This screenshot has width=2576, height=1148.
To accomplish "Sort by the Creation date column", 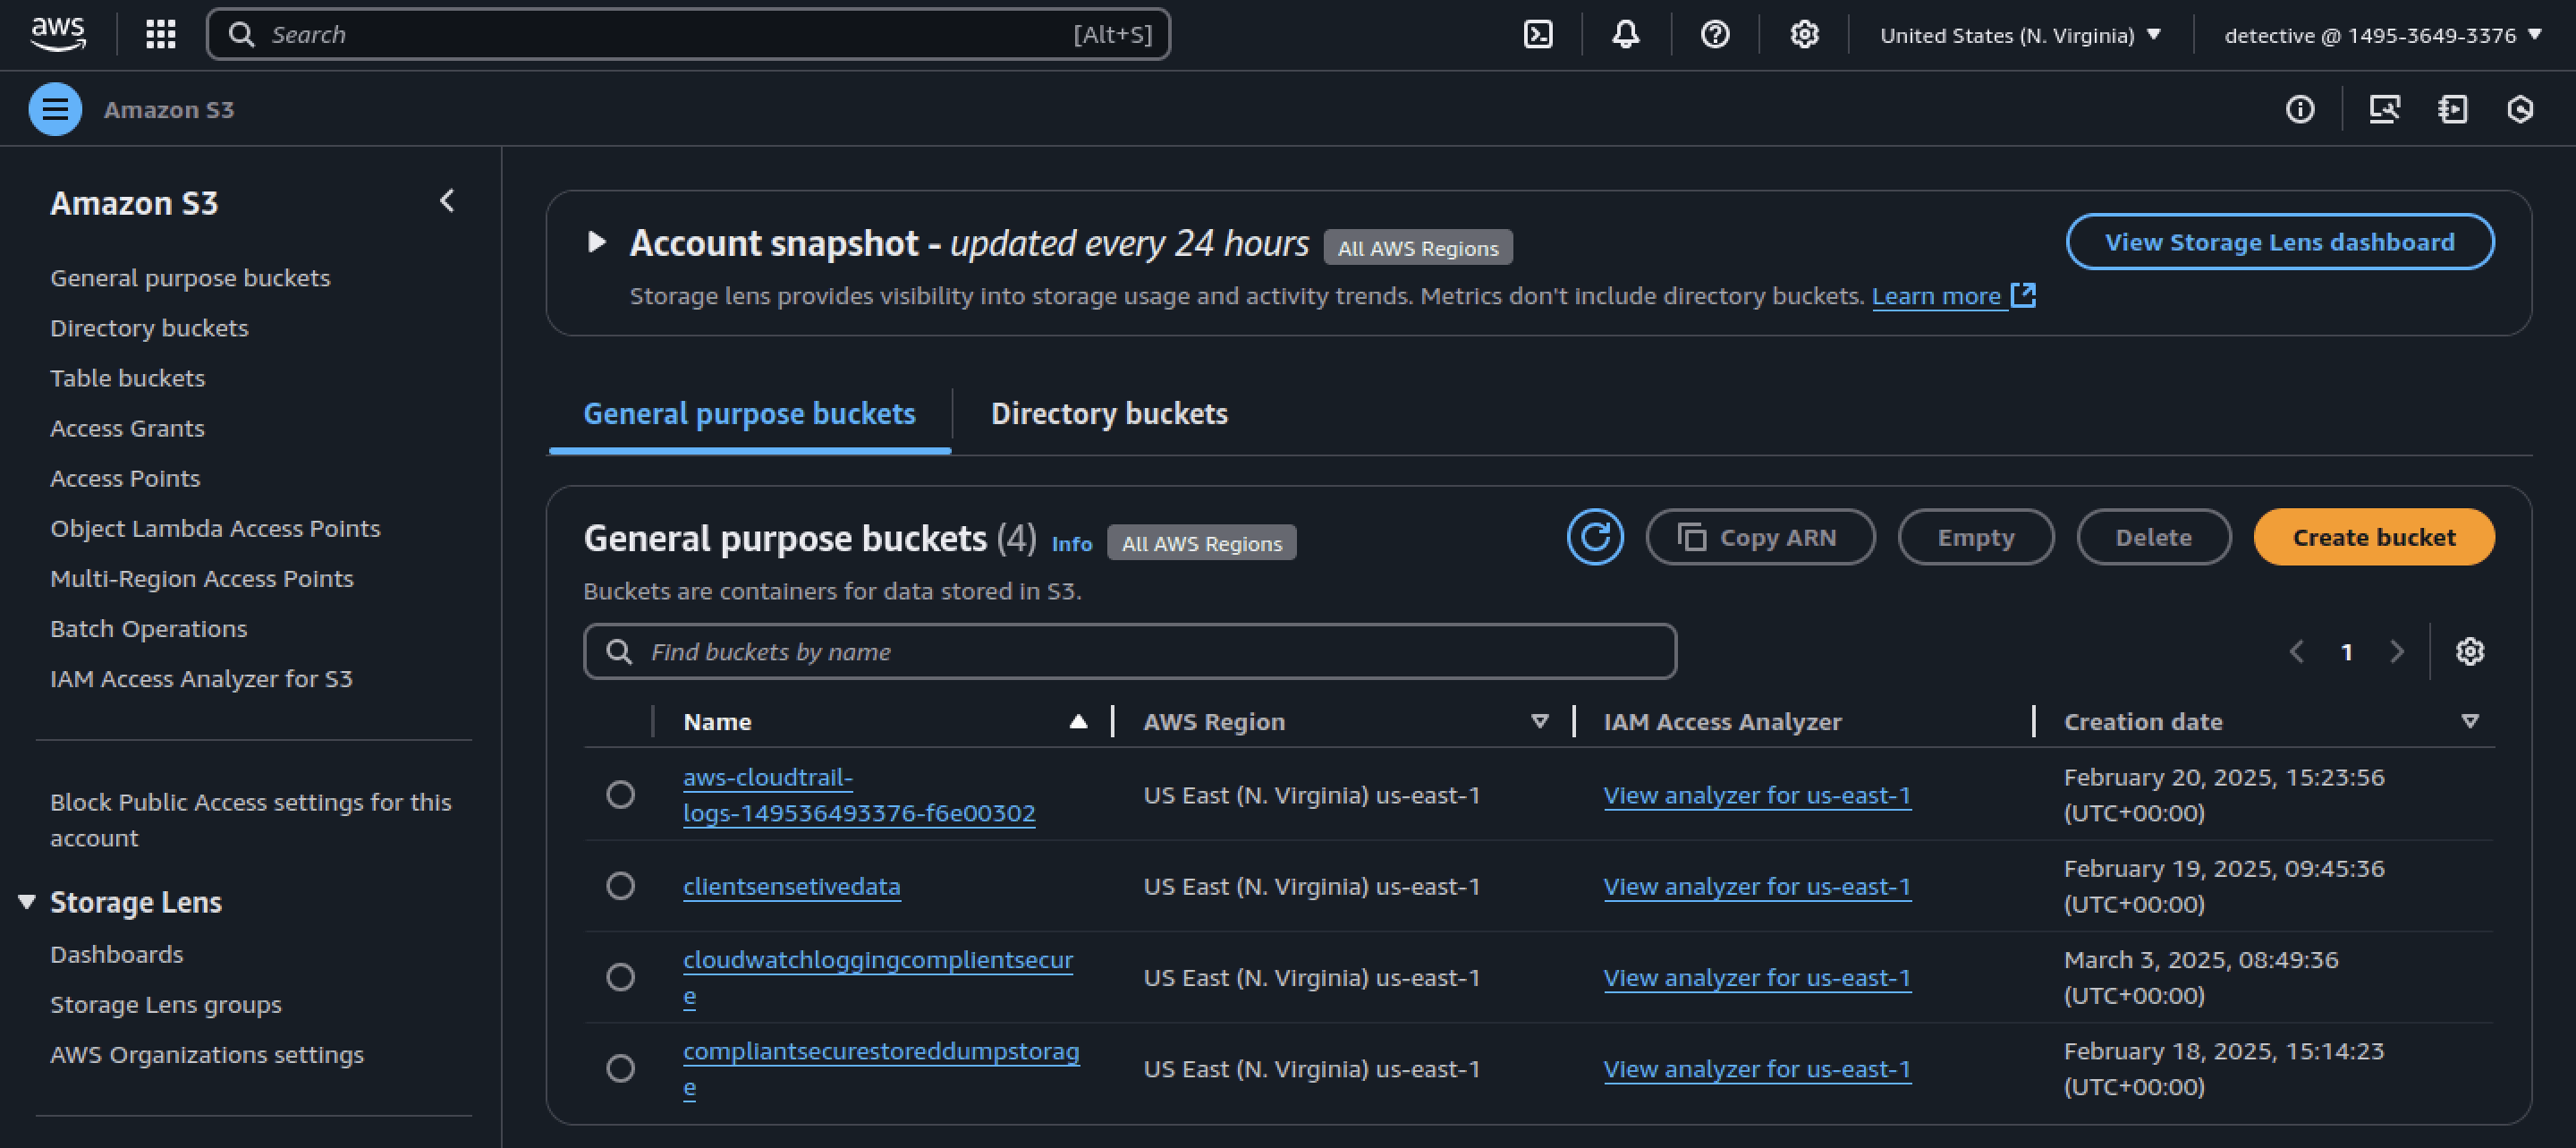I will point(2143,722).
